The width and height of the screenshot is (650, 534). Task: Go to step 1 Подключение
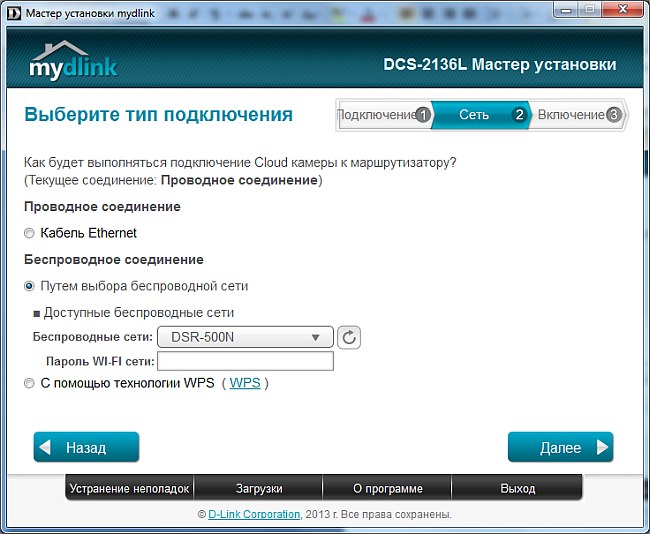[383, 115]
